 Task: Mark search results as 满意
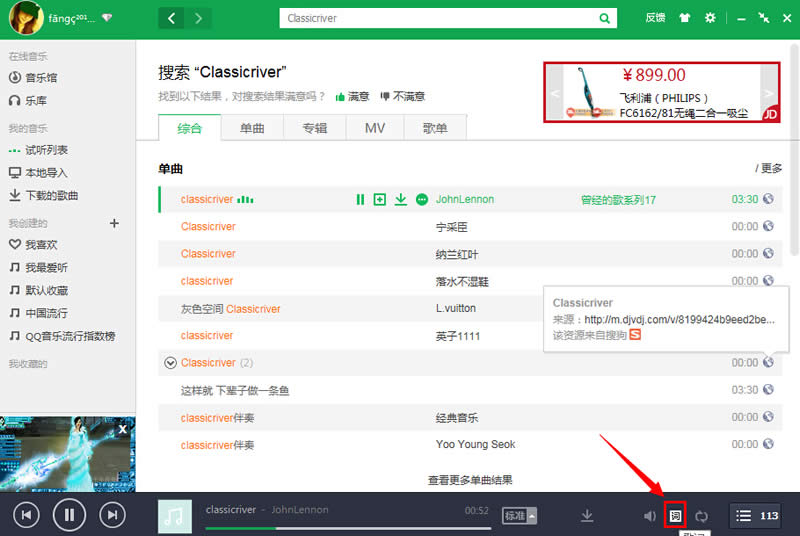click(352, 97)
